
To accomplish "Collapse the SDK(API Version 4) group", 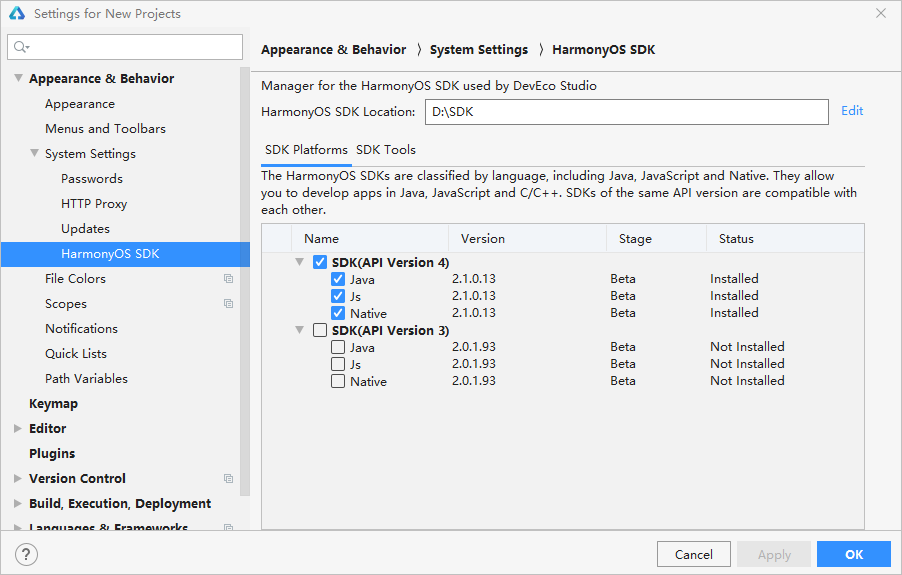I will pos(300,262).
